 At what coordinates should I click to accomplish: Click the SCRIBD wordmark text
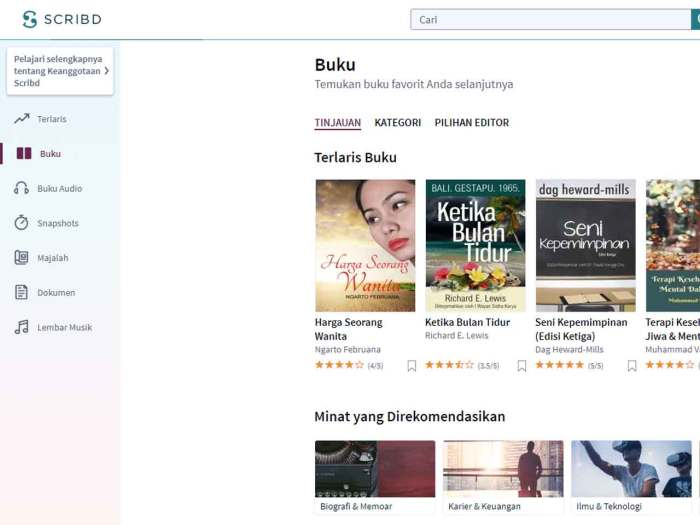73,19
